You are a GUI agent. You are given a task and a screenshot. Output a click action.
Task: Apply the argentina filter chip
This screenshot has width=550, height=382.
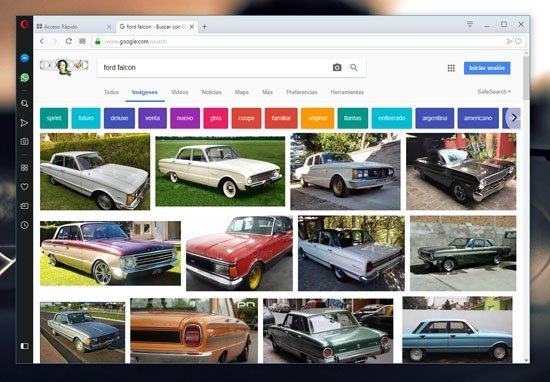[x=435, y=118]
